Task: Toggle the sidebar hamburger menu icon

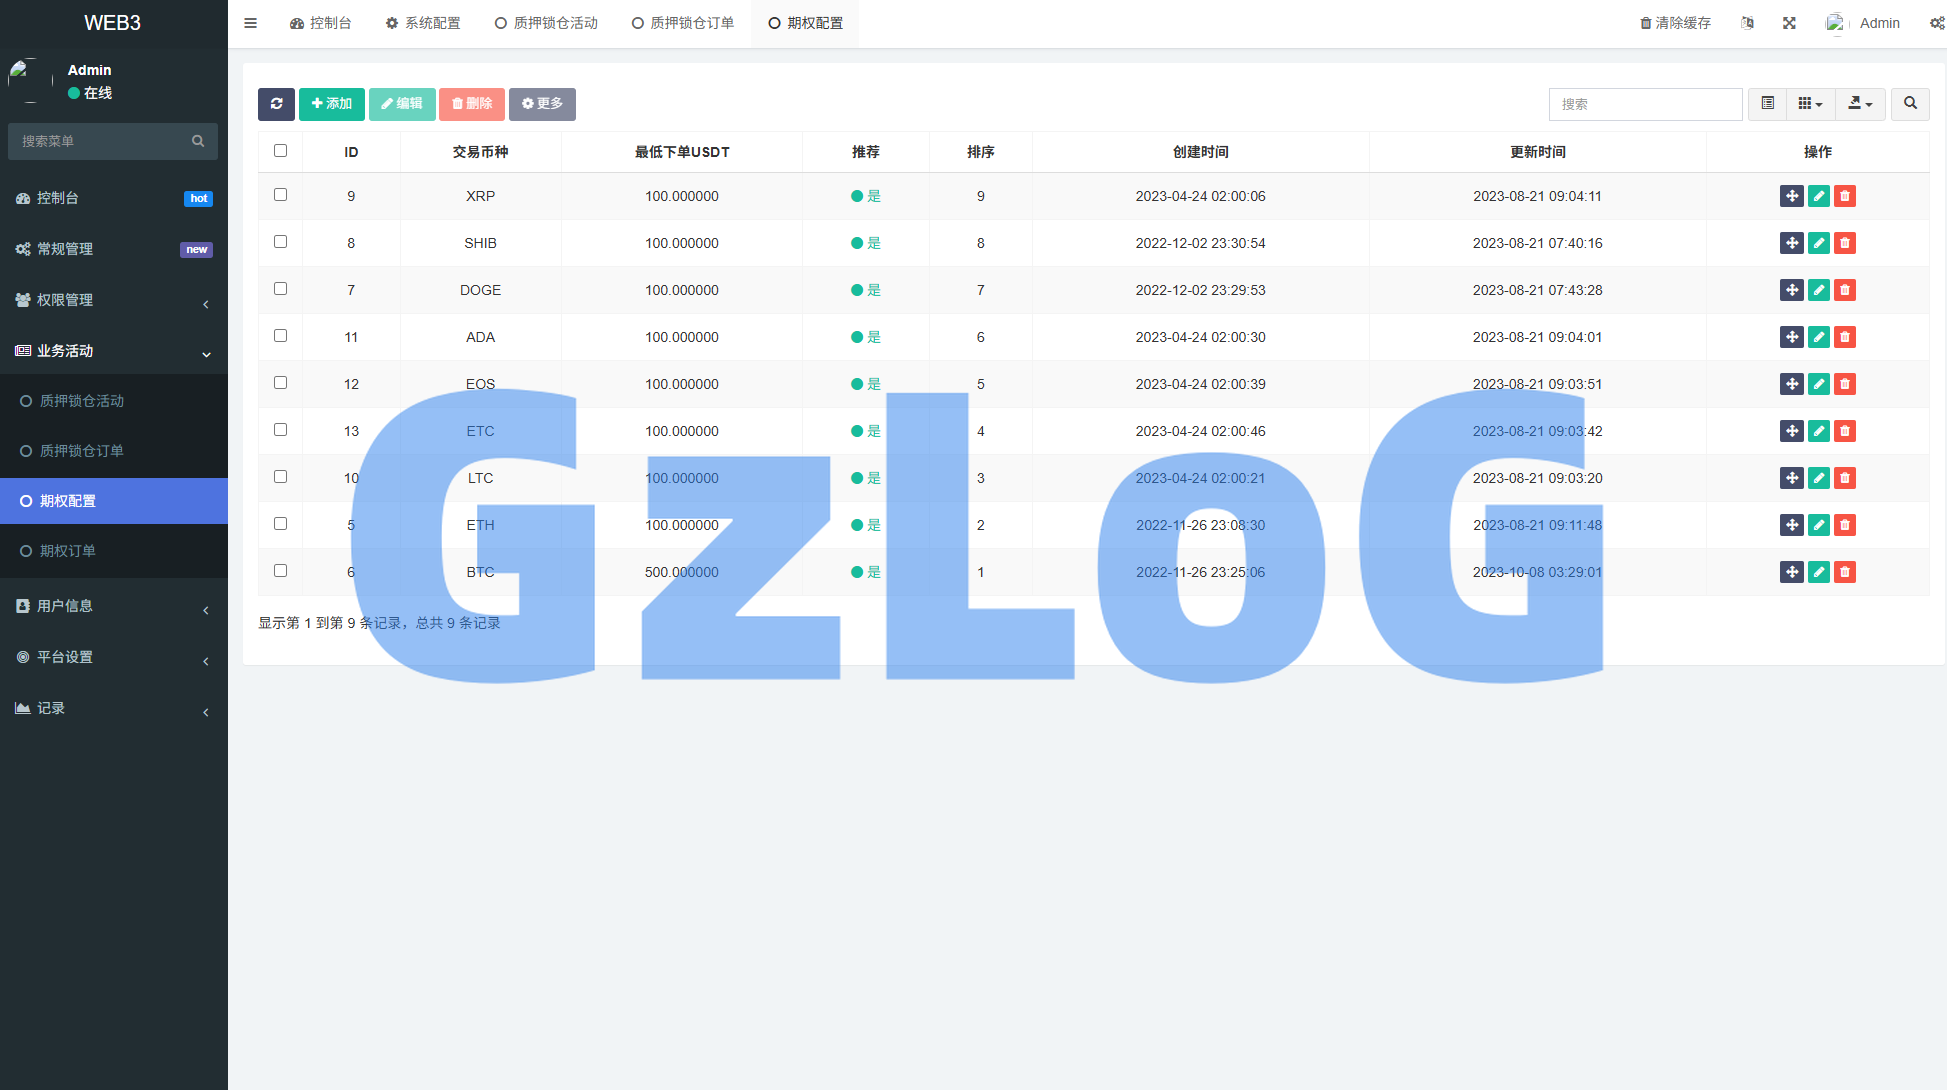Action: pos(251,23)
